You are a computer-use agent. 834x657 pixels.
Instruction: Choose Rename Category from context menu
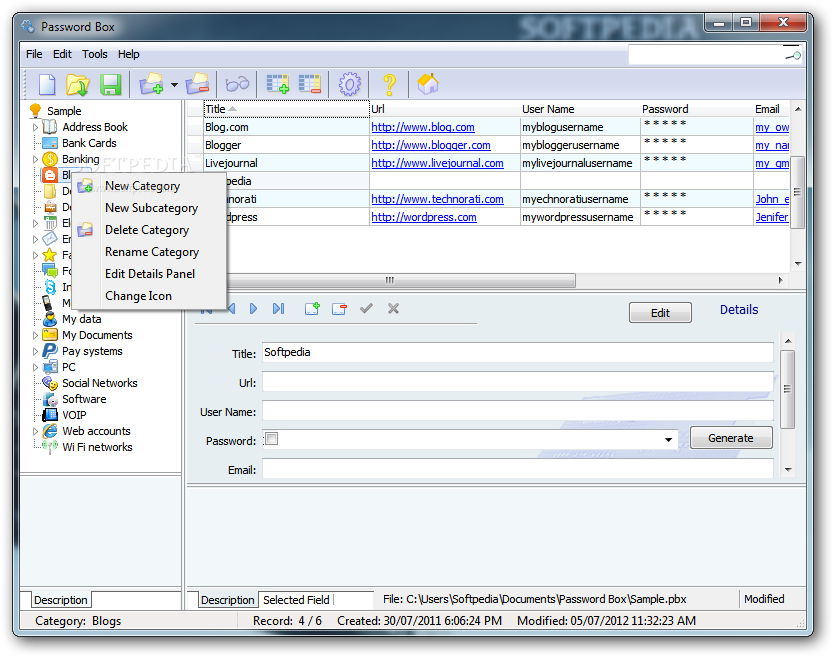(x=149, y=252)
